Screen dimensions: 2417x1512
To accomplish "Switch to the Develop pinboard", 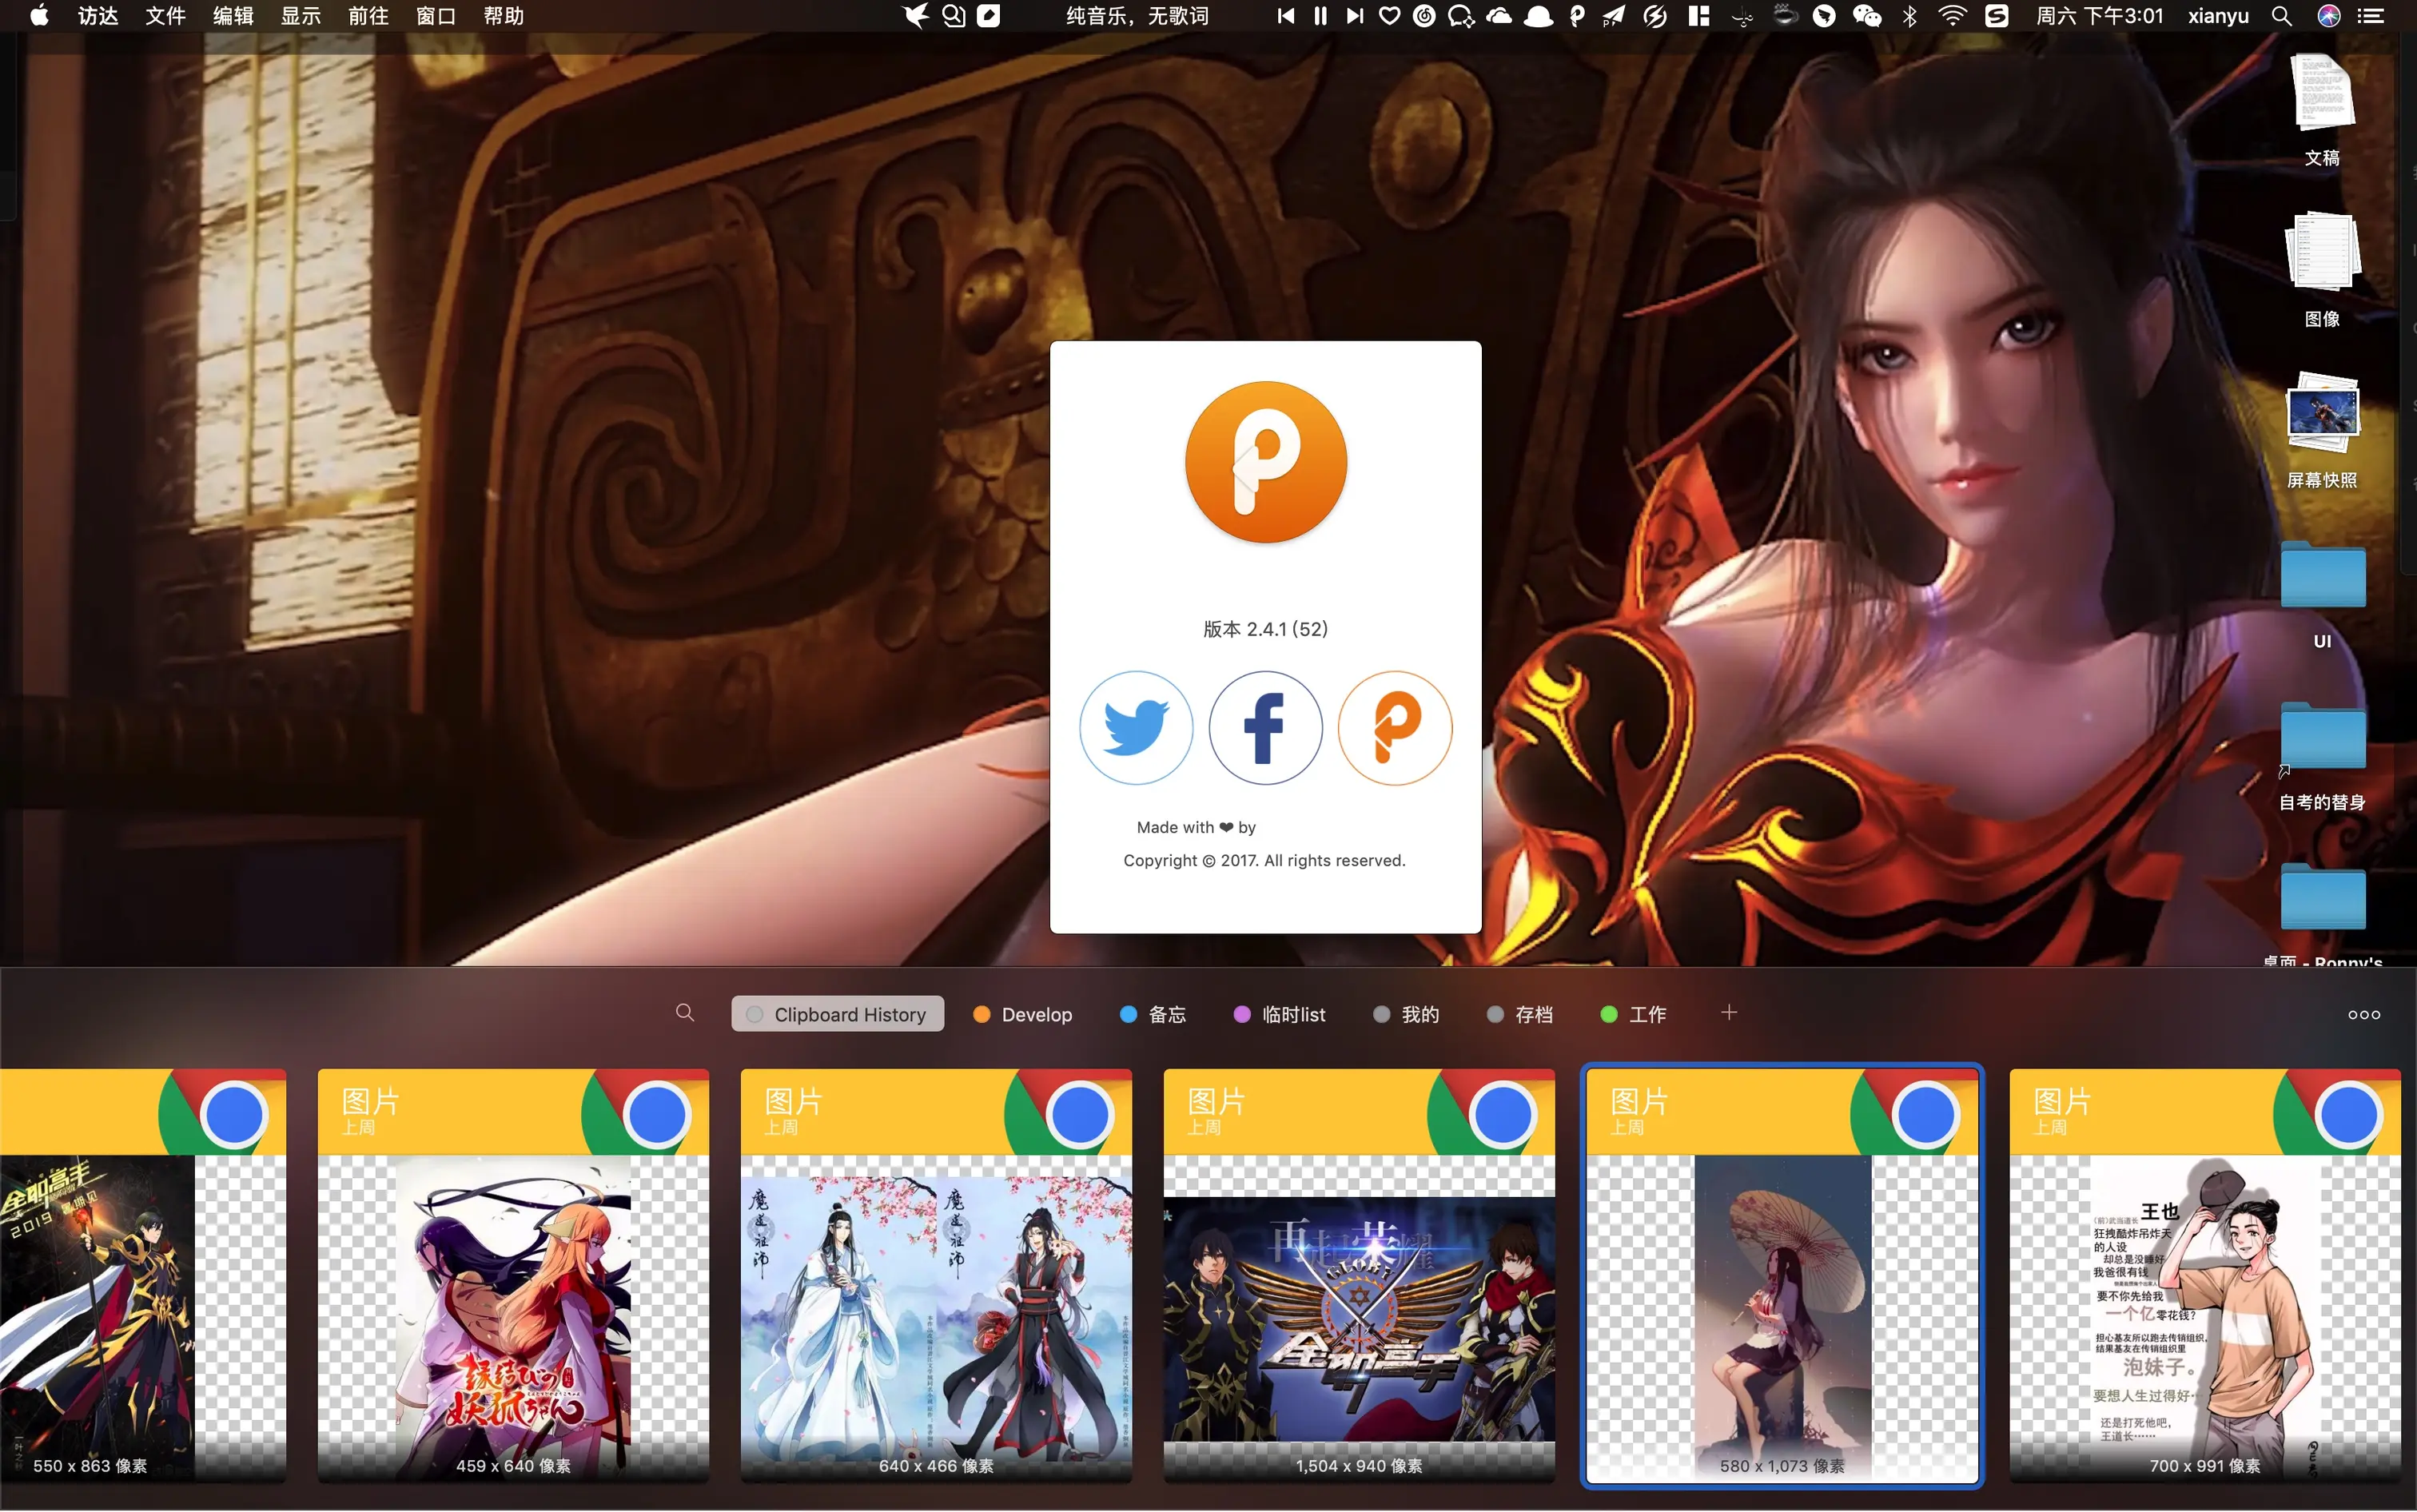I will [1023, 1014].
